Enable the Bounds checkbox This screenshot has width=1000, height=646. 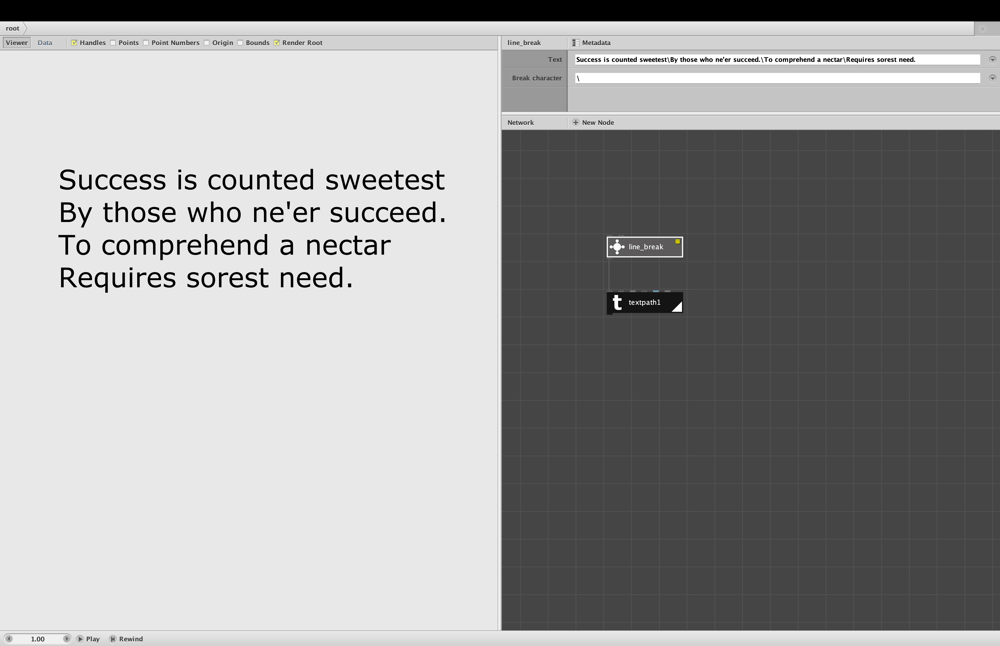point(240,43)
